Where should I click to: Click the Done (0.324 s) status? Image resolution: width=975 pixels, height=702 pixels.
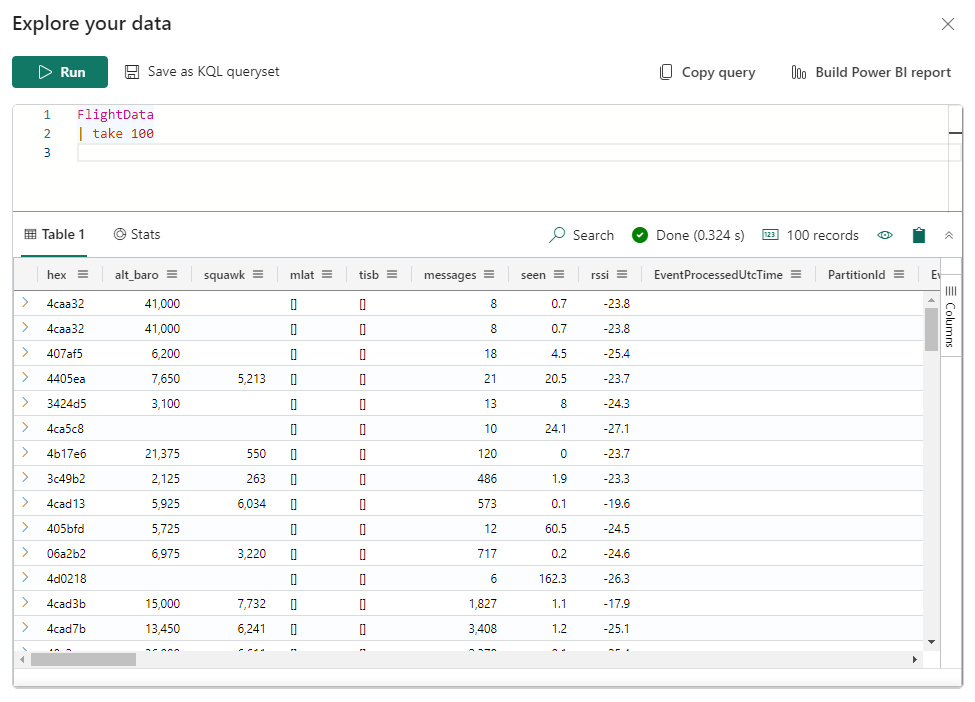coord(688,235)
